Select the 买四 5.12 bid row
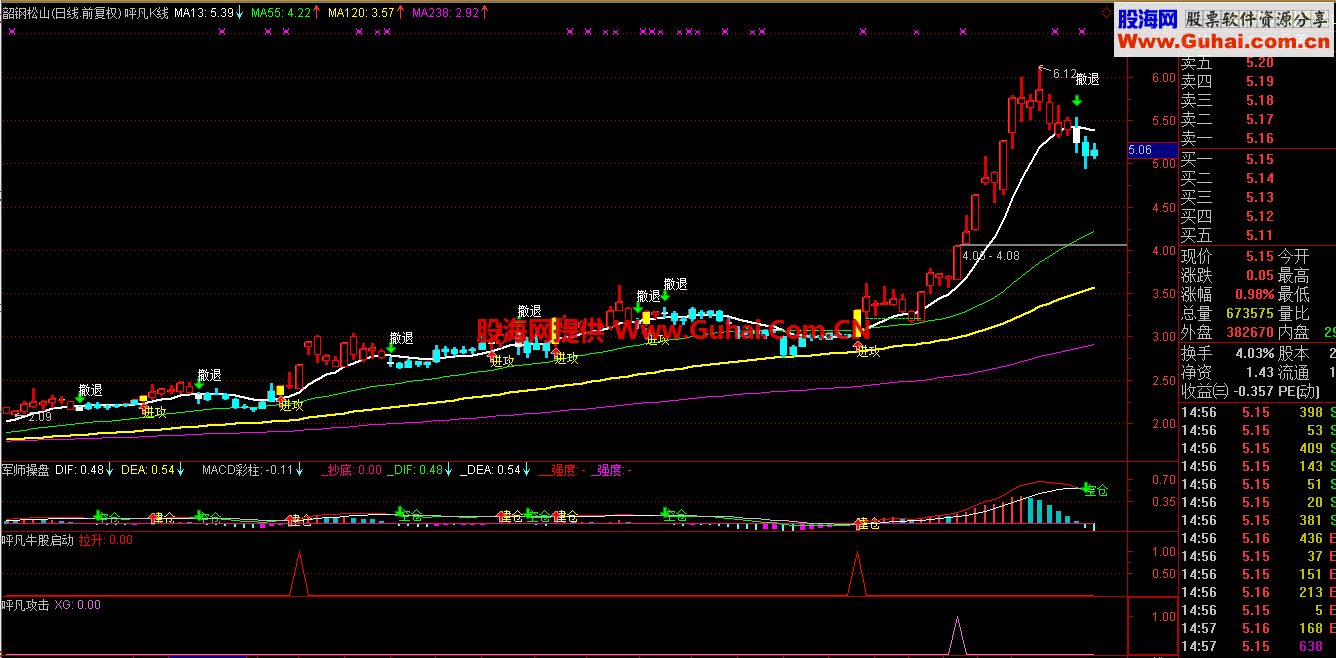1336x658 pixels. click(1257, 216)
